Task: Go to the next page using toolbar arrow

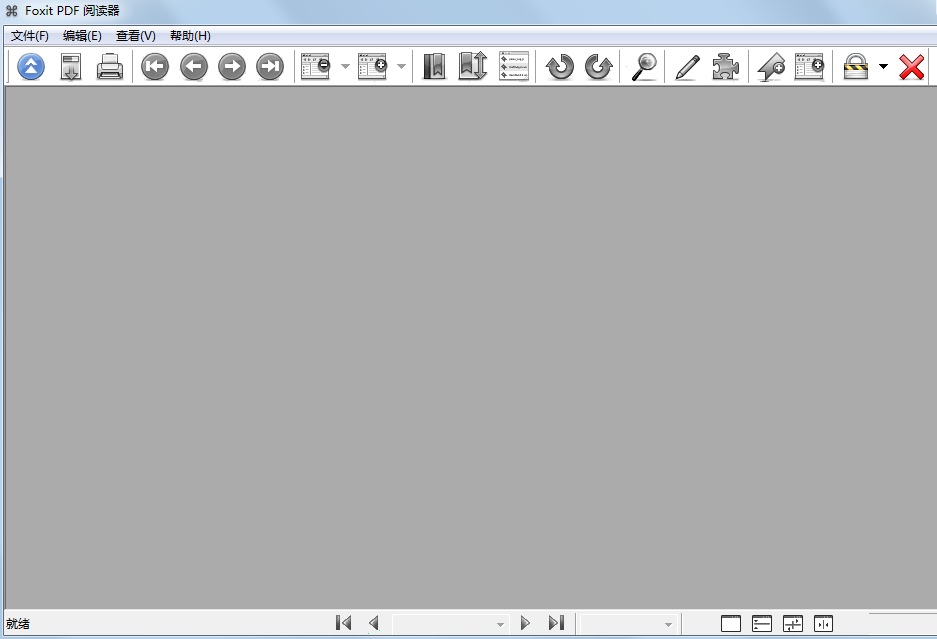Action: tap(231, 66)
